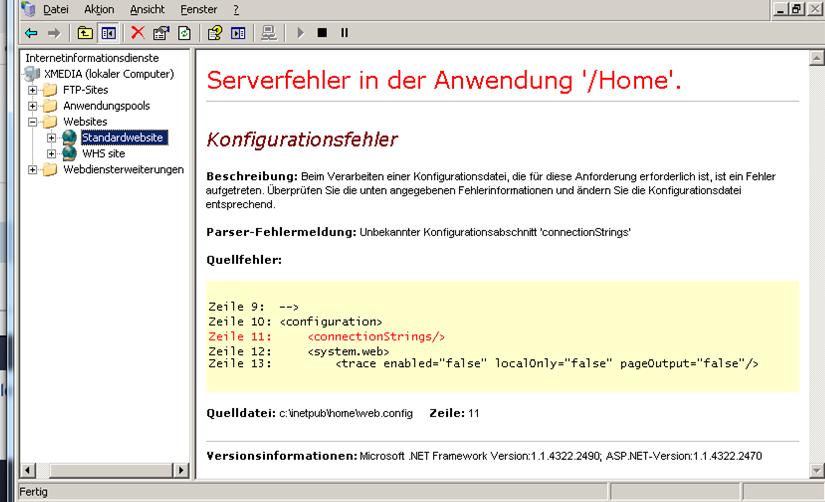
Task: Stop the site with stop icon
Action: 322,33
